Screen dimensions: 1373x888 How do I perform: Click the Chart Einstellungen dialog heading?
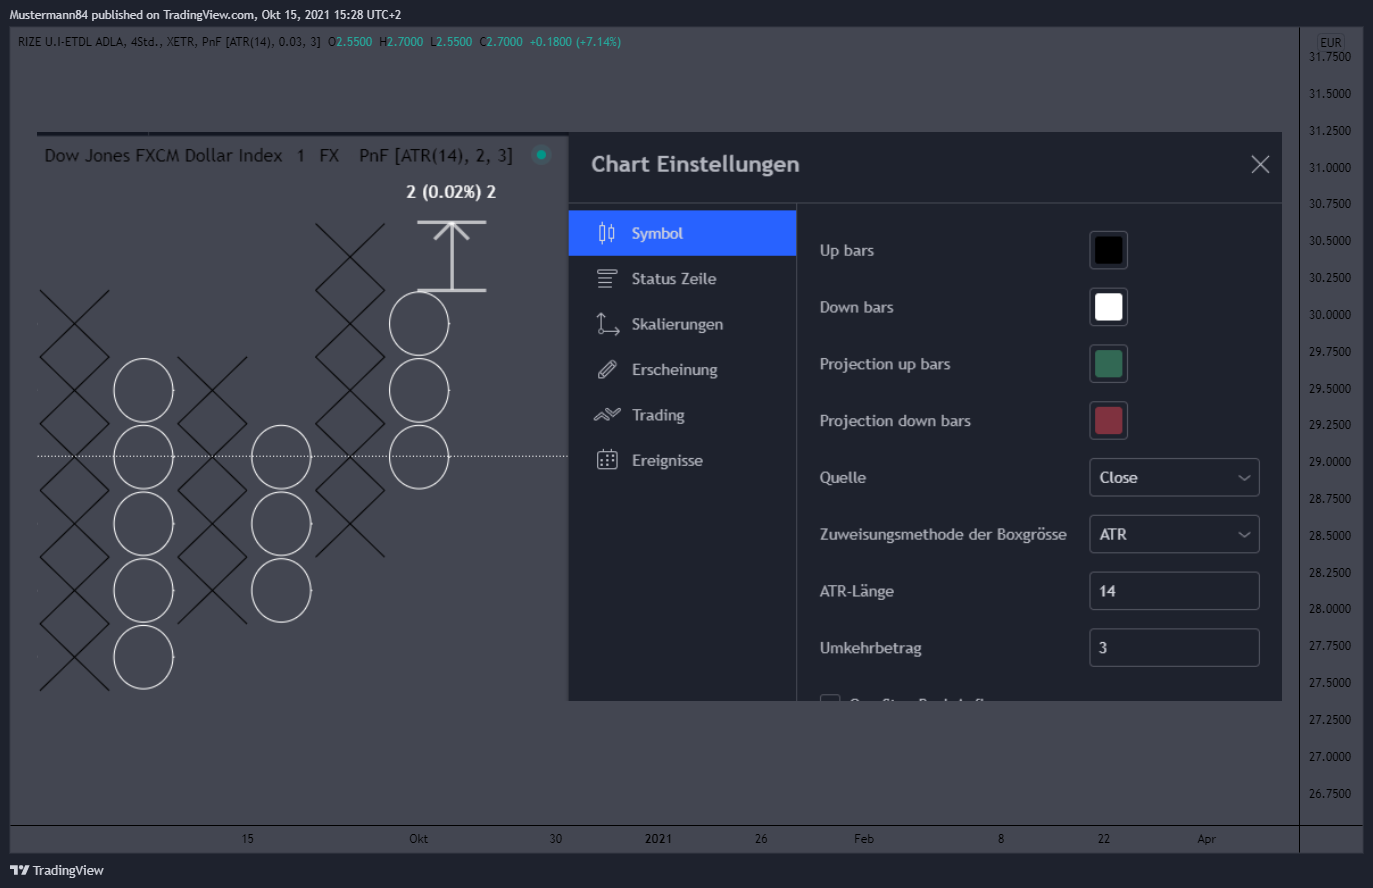click(x=695, y=164)
